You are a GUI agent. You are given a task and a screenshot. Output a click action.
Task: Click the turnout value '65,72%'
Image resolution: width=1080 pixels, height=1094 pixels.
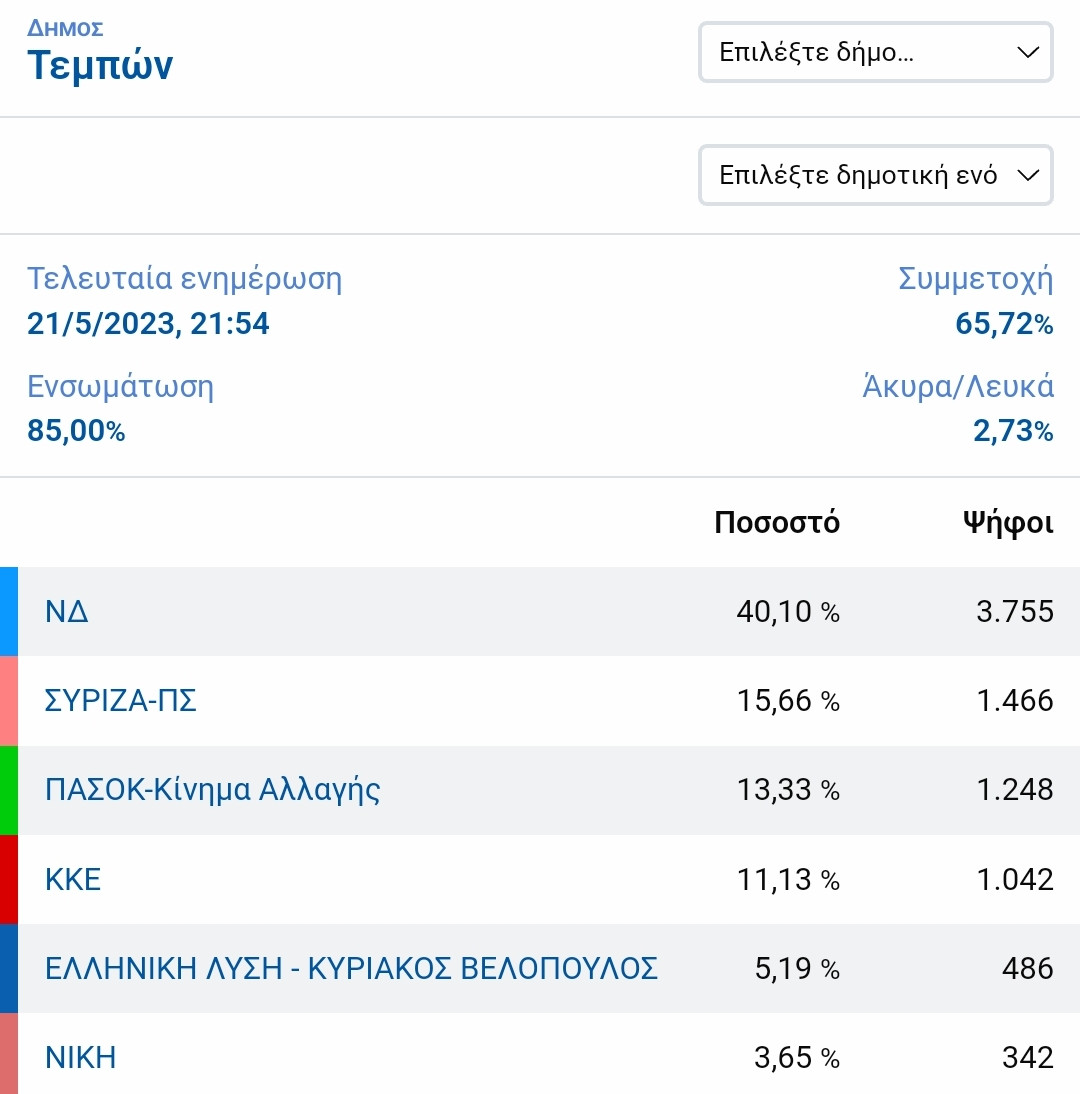tap(1004, 324)
